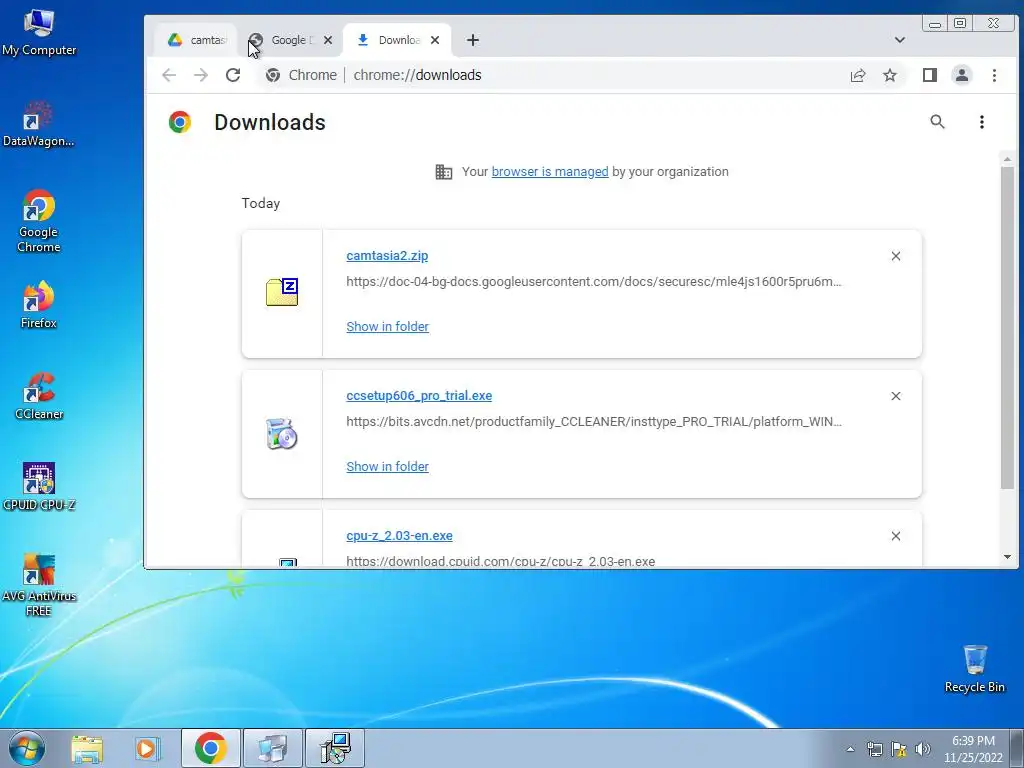Screen dimensions: 1024x768
Task: Open the browser is managed link
Action: pyautogui.click(x=550, y=172)
